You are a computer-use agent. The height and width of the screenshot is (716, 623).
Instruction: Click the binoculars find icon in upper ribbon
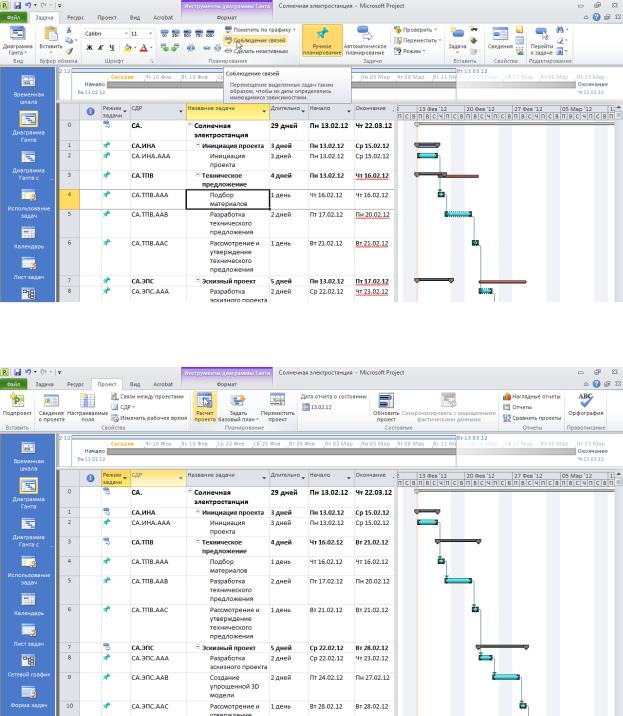point(560,30)
